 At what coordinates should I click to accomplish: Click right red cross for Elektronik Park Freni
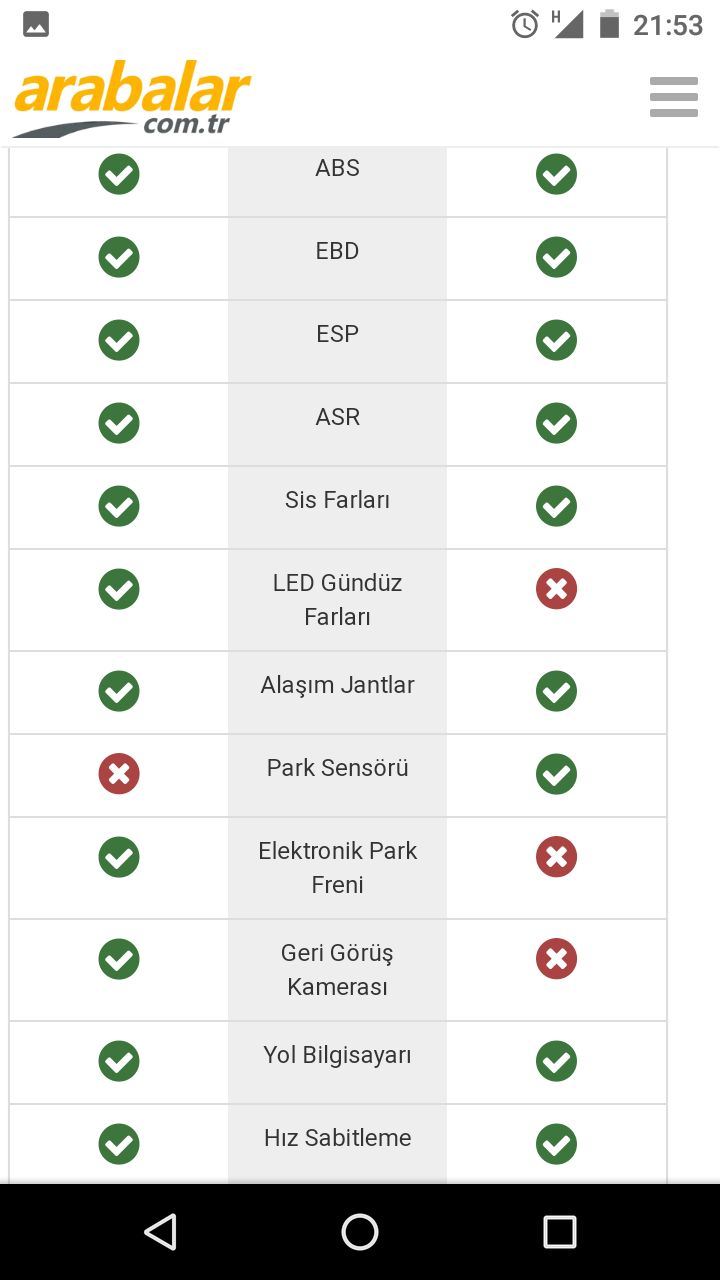point(556,857)
